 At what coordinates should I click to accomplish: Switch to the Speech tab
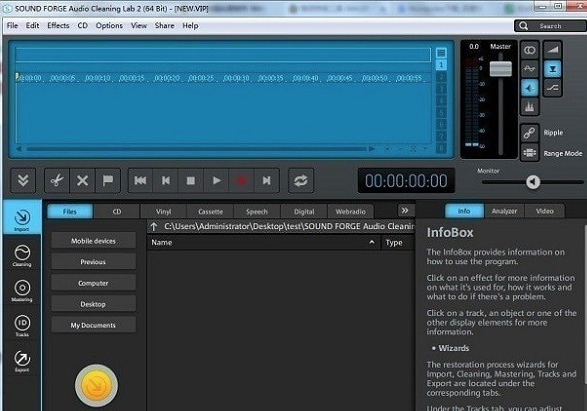pos(257,211)
